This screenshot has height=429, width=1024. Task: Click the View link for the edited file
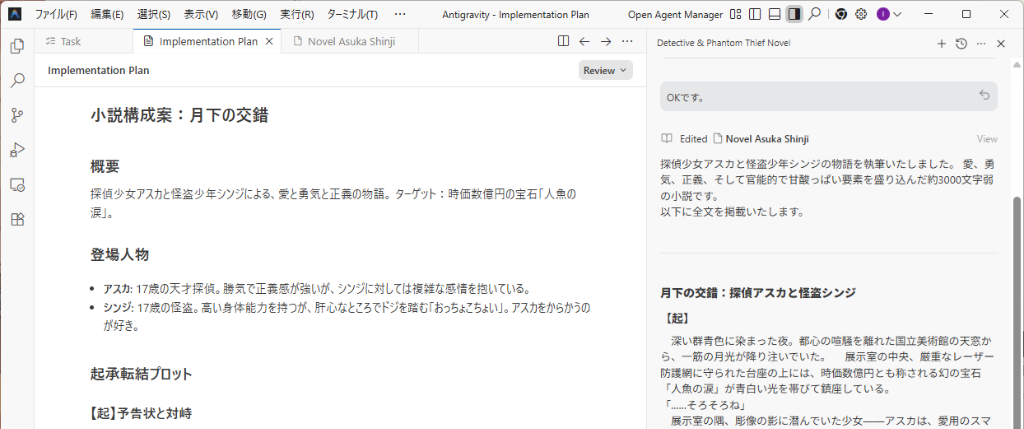[x=986, y=139]
